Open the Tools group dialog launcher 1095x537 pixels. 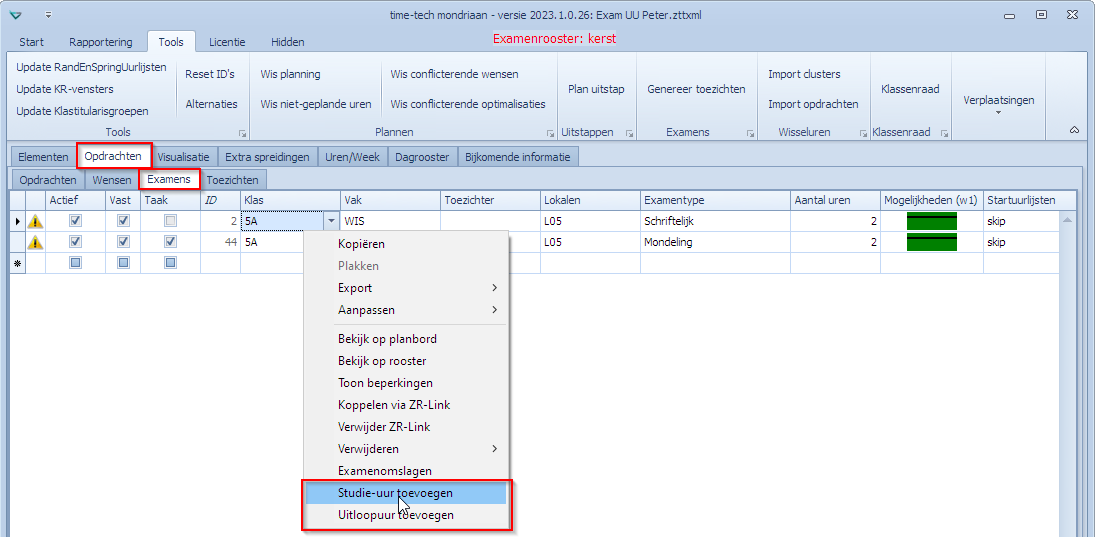click(242, 133)
